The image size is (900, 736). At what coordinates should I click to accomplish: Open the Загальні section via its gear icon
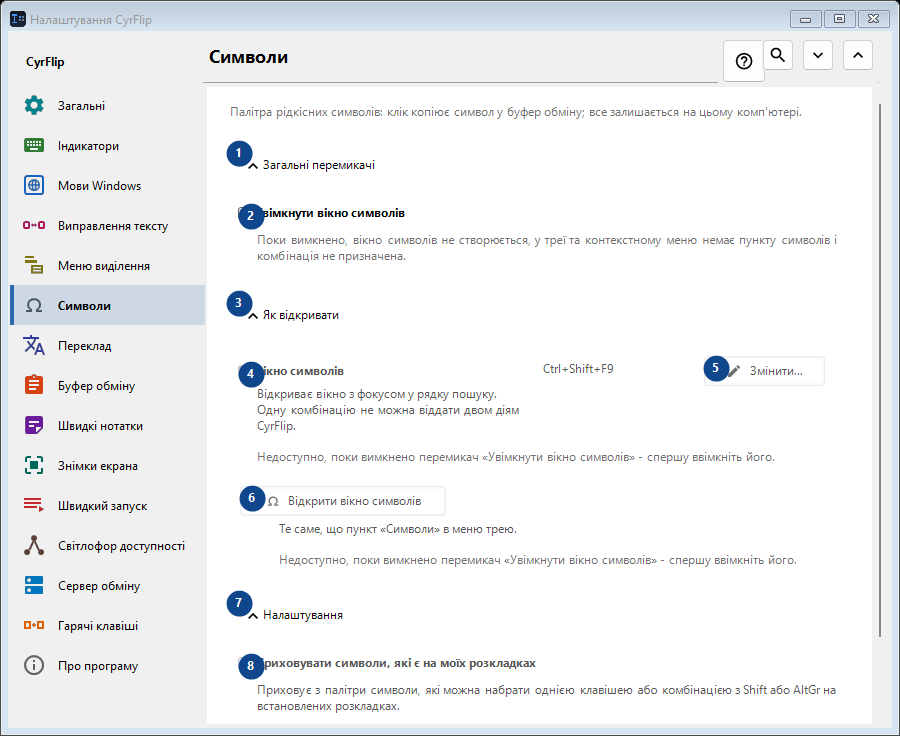pyautogui.click(x=34, y=106)
